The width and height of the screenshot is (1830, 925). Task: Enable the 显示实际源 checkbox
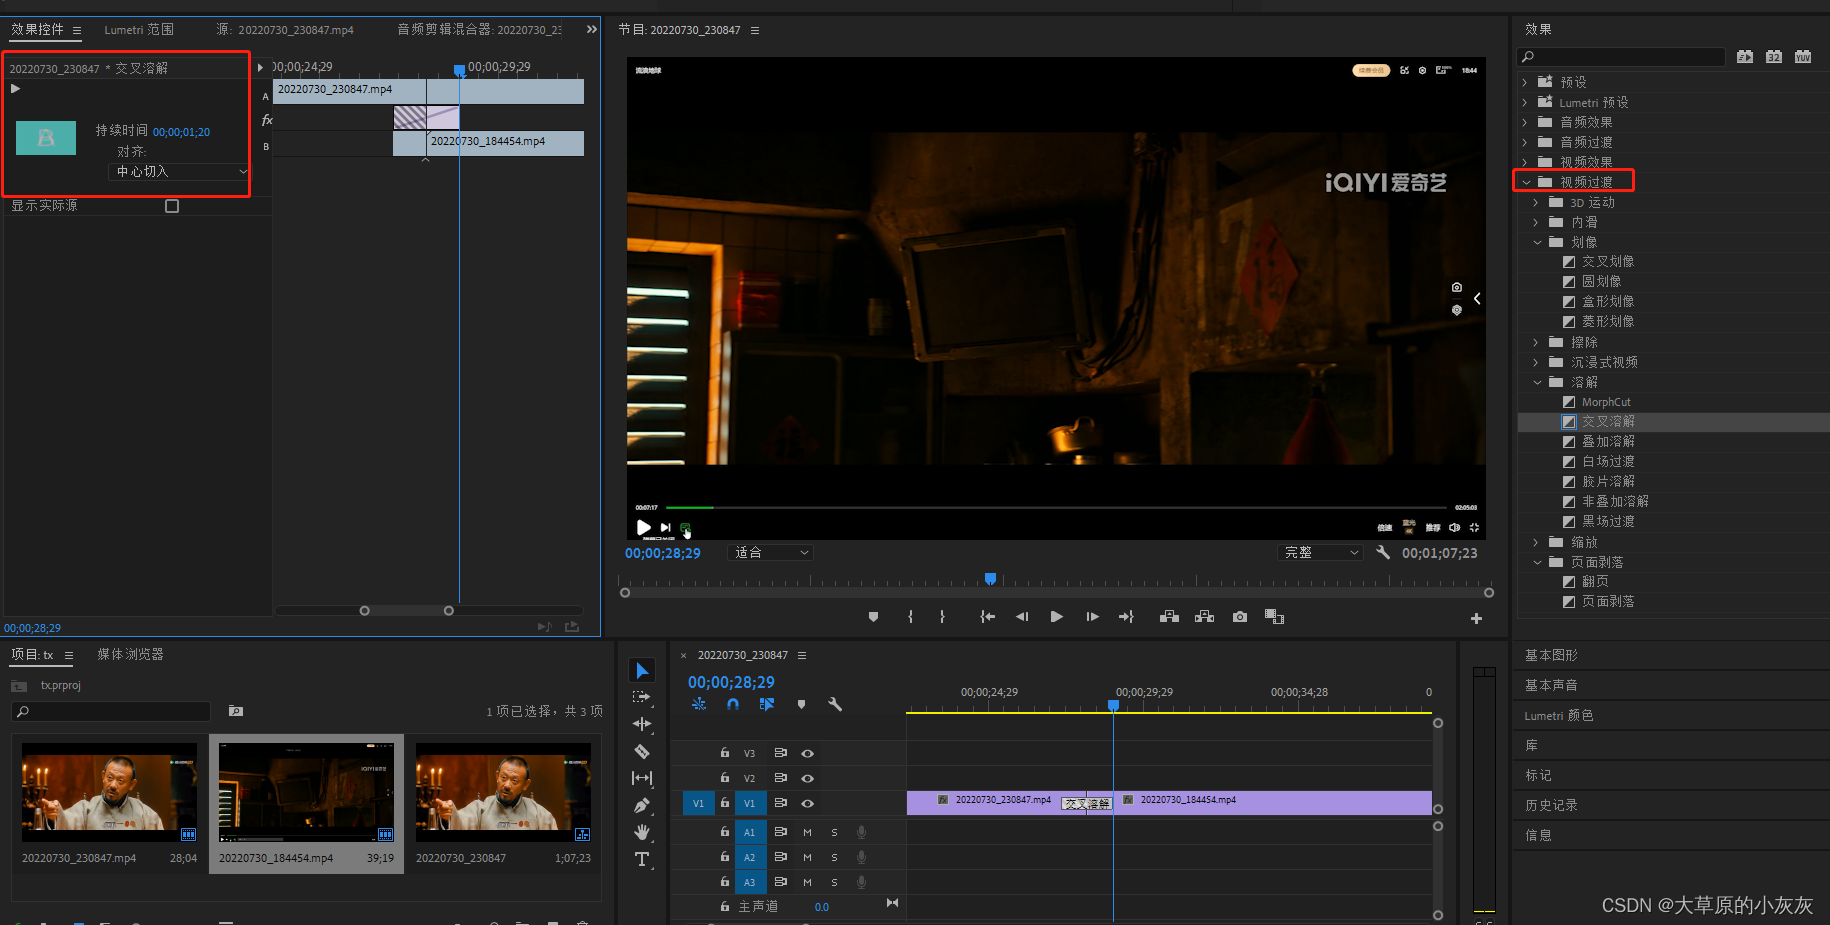172,206
